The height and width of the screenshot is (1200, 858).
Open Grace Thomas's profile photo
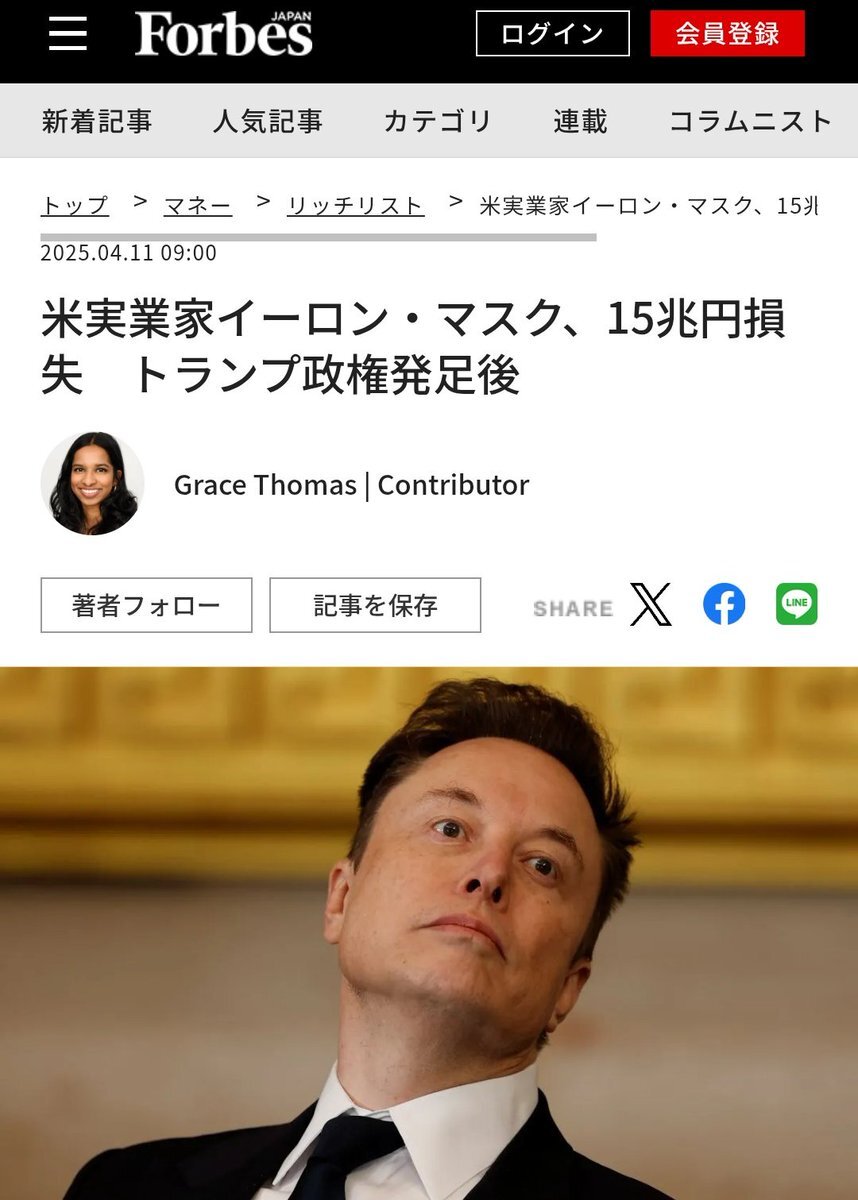[x=93, y=484]
